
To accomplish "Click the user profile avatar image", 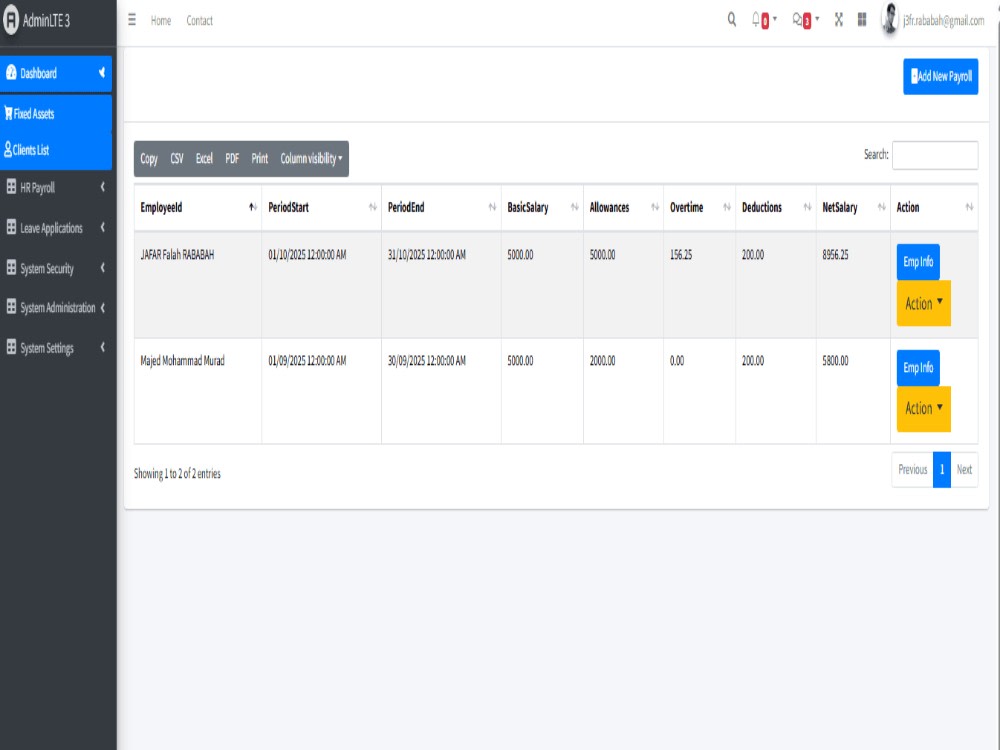I will point(890,19).
